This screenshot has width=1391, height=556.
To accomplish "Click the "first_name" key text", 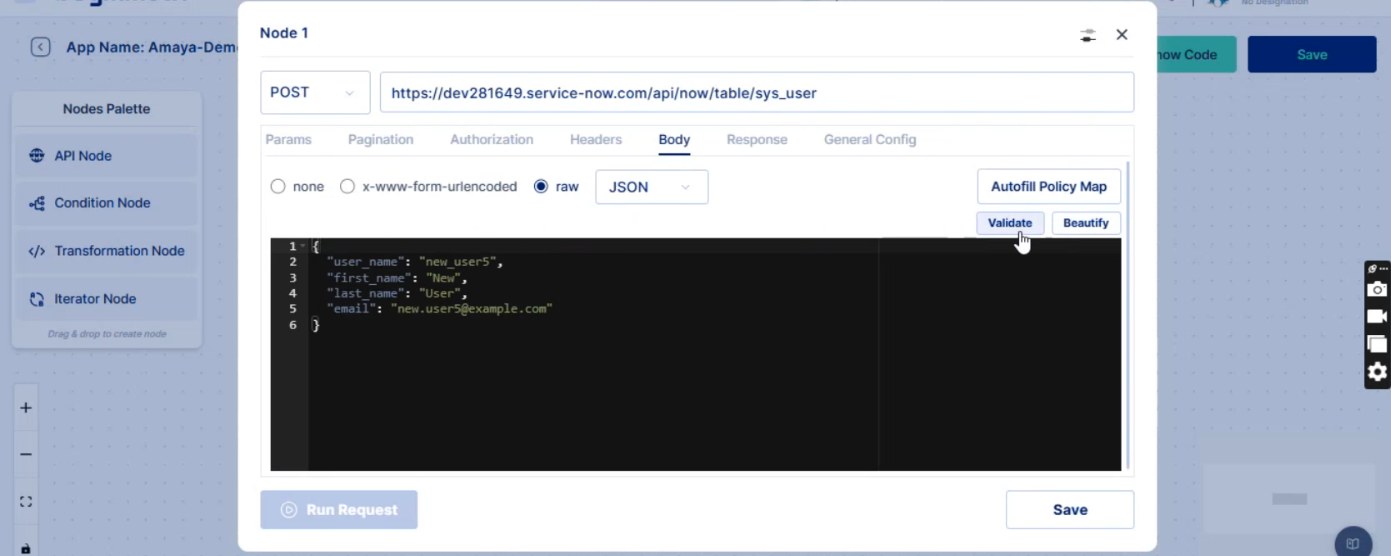I will pyautogui.click(x=369, y=278).
